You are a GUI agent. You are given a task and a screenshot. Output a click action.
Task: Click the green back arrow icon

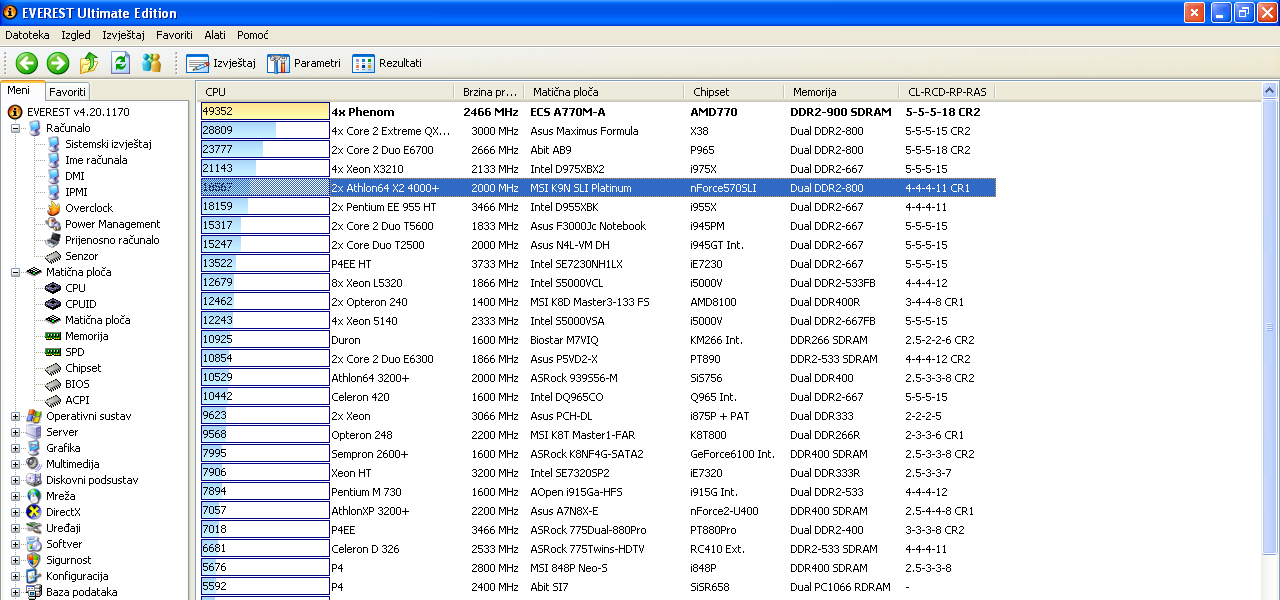pyautogui.click(x=26, y=63)
